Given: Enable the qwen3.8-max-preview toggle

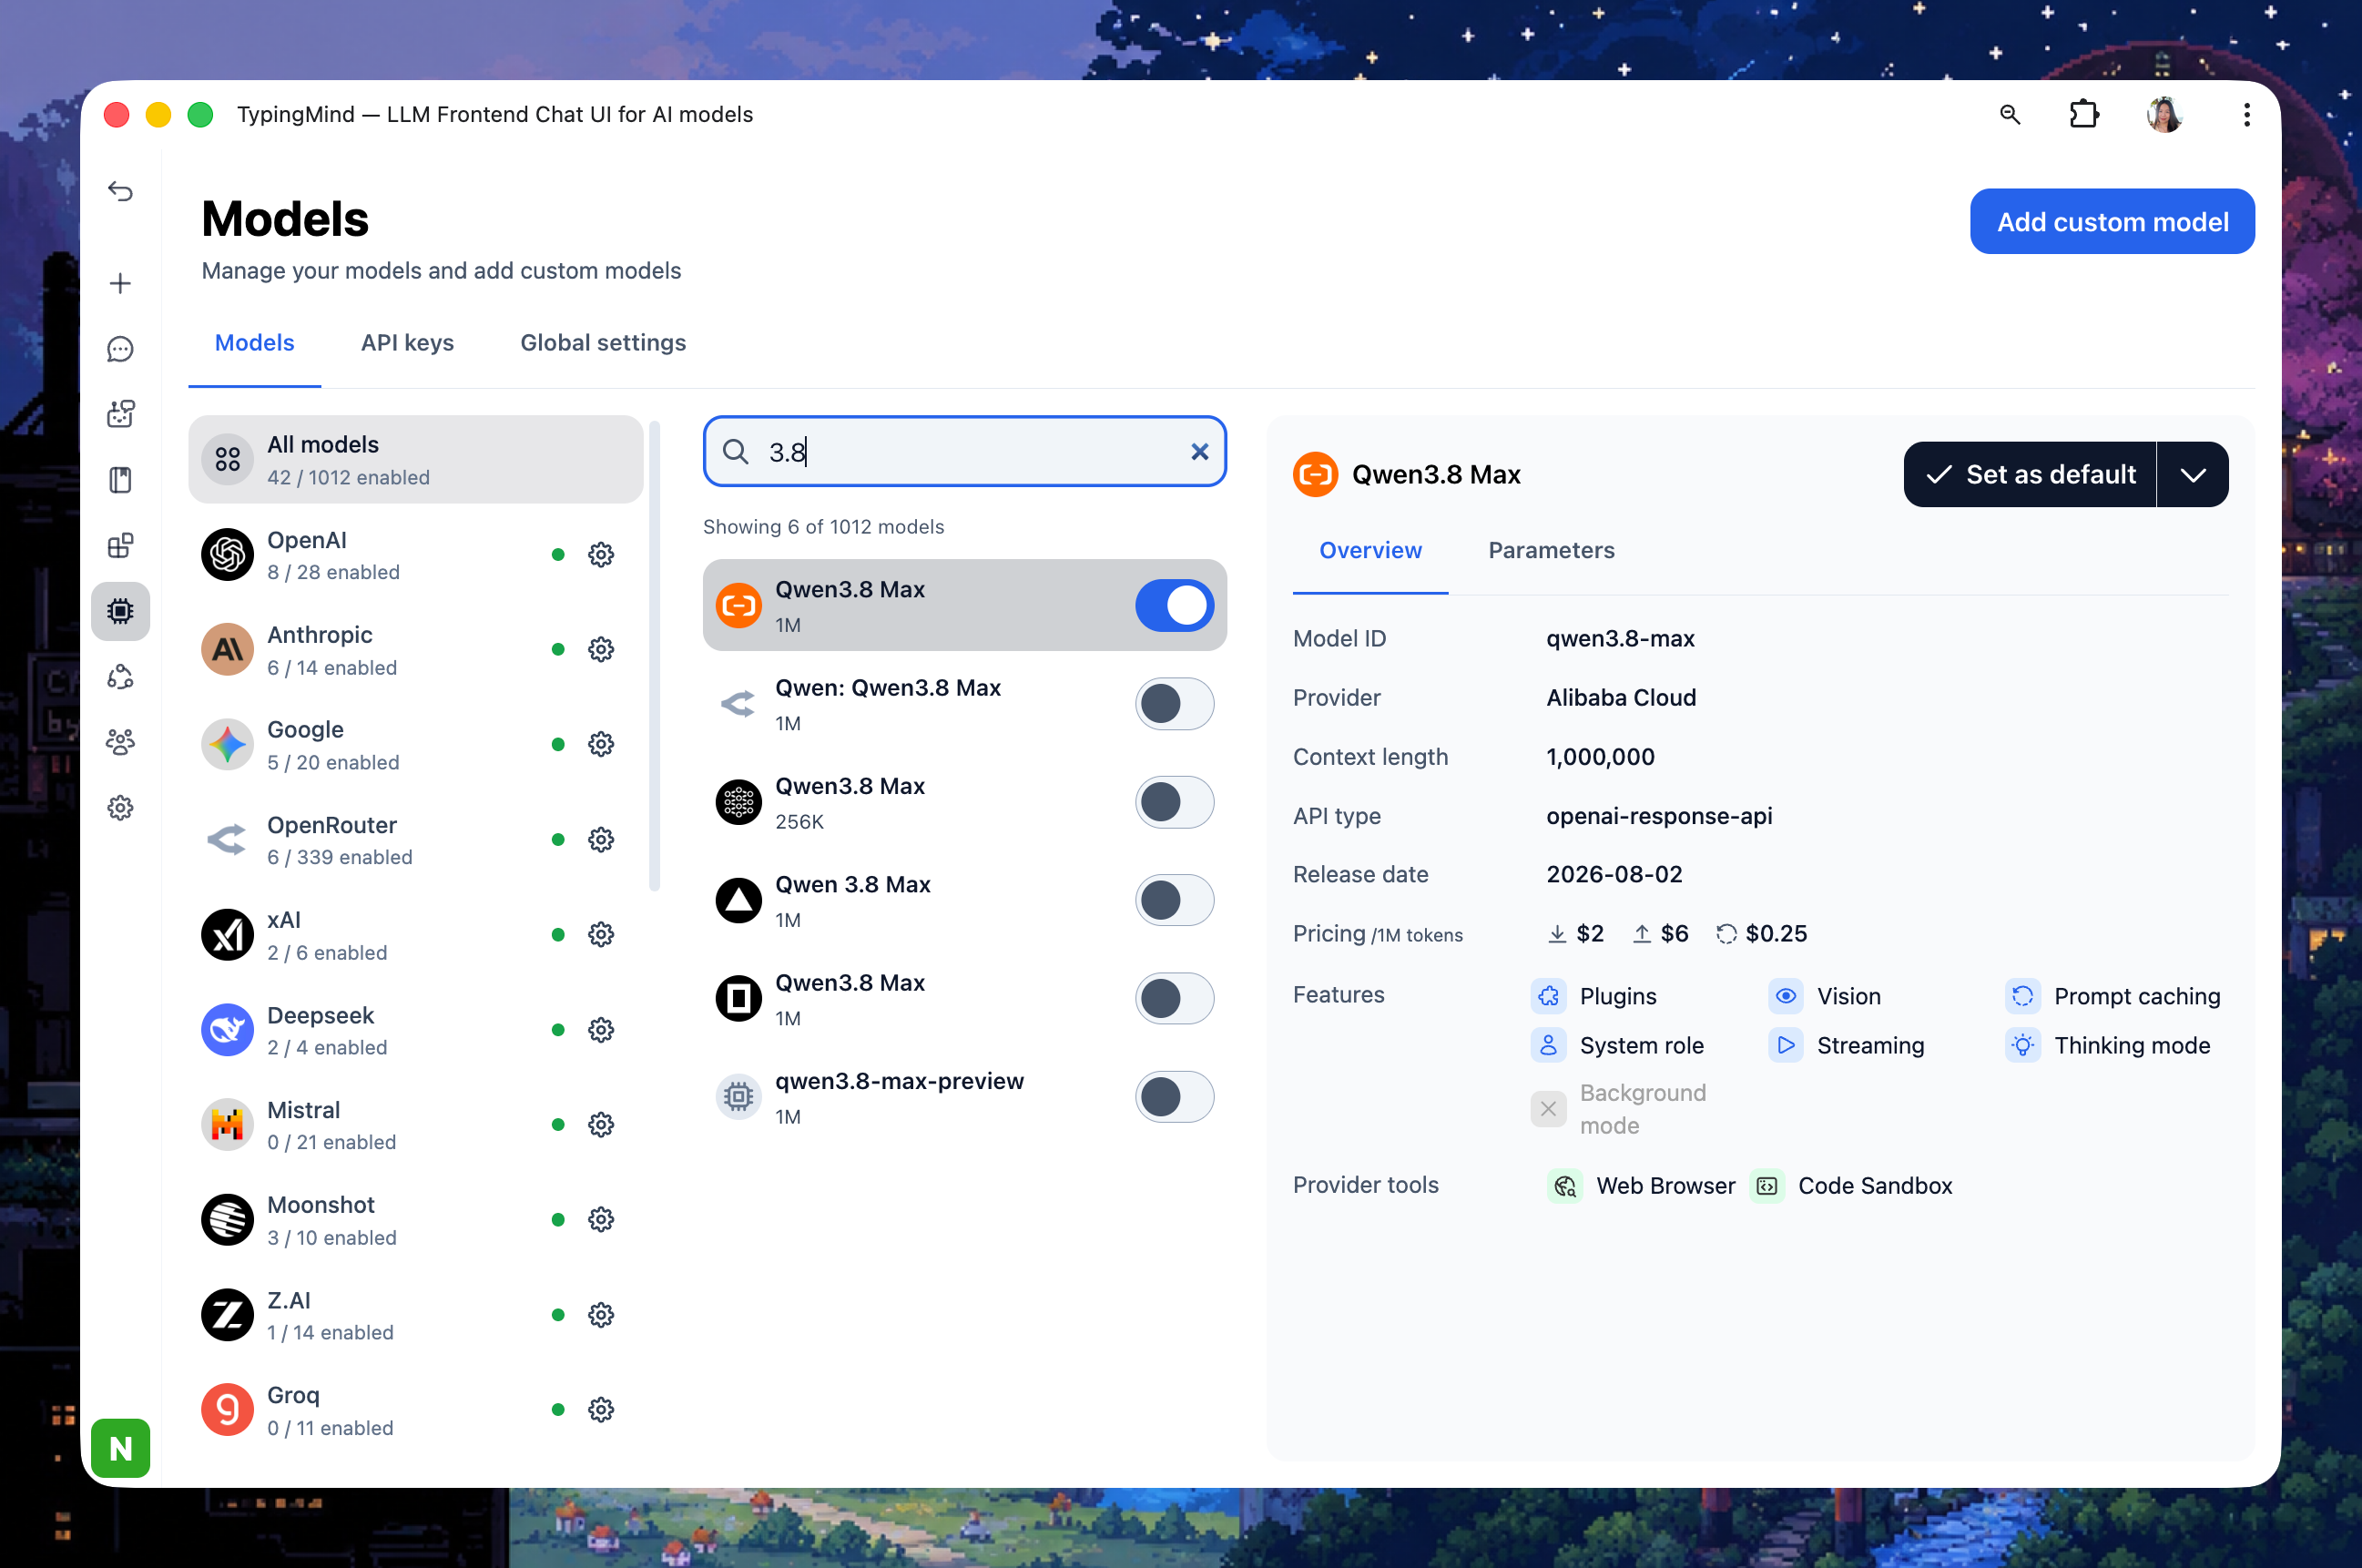Looking at the screenshot, I should pyautogui.click(x=1174, y=1097).
